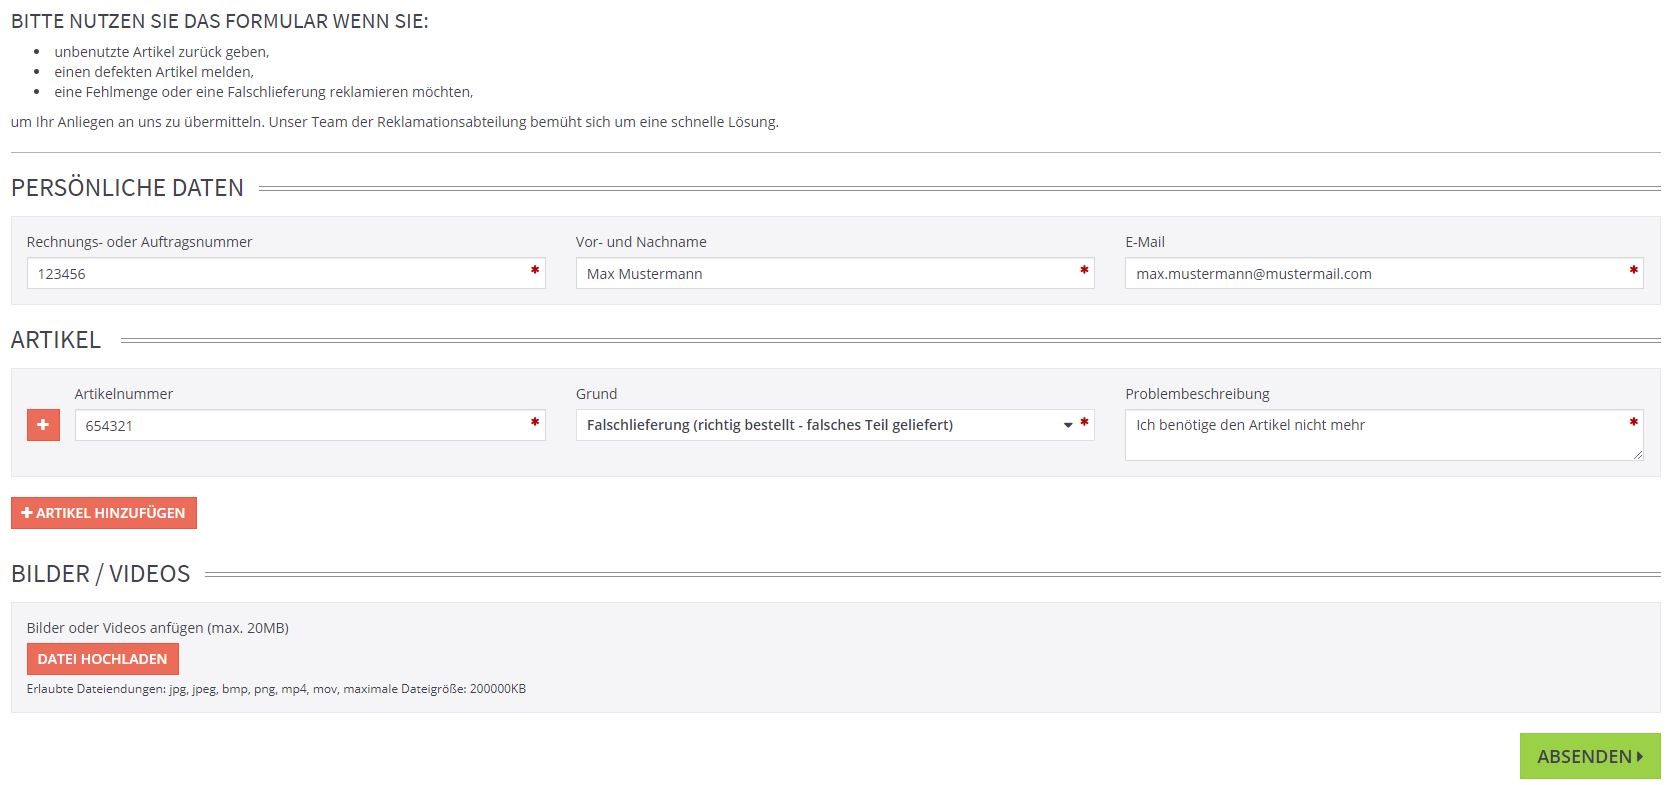
Task: Focus the Vor- und Nachname input
Action: (x=835, y=273)
